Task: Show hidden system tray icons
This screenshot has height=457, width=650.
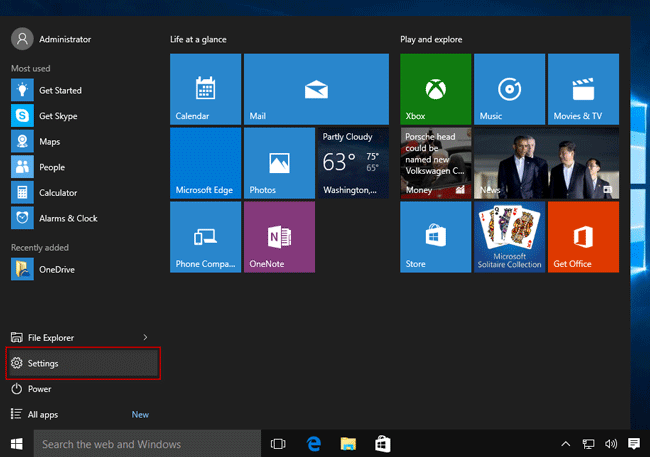Action: coord(565,444)
